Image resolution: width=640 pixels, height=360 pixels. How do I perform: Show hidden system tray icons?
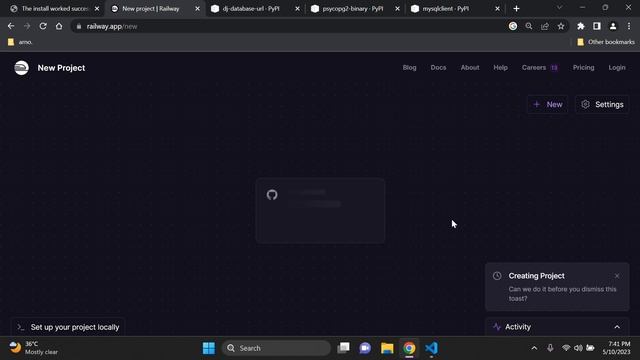(x=534, y=348)
